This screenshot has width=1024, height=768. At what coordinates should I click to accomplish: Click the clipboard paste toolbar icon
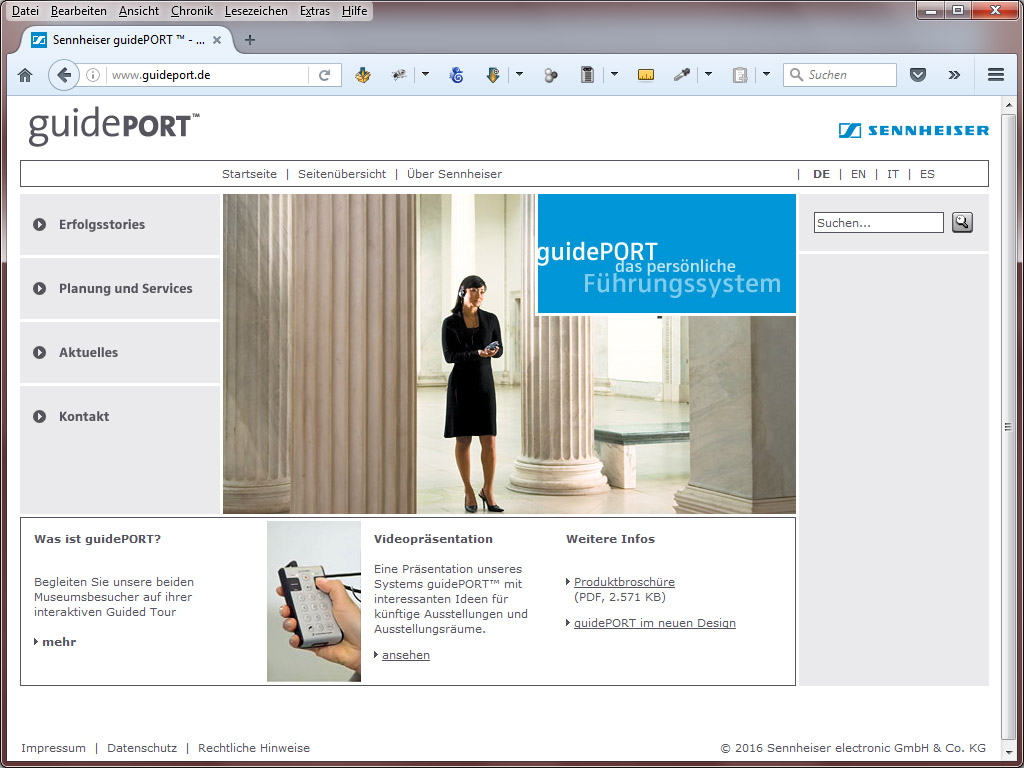click(x=740, y=75)
